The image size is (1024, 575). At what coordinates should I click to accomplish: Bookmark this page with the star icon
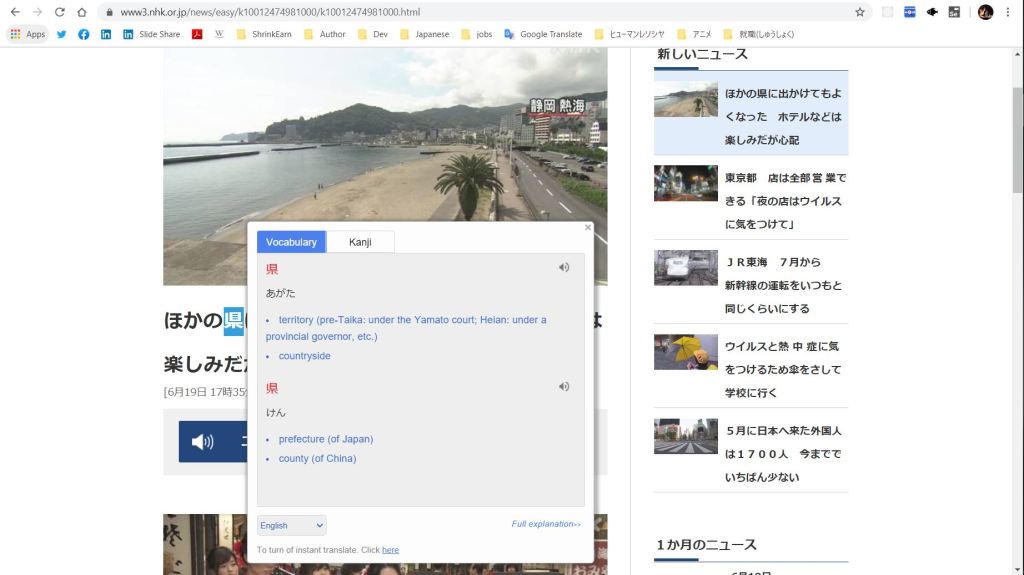[x=860, y=12]
